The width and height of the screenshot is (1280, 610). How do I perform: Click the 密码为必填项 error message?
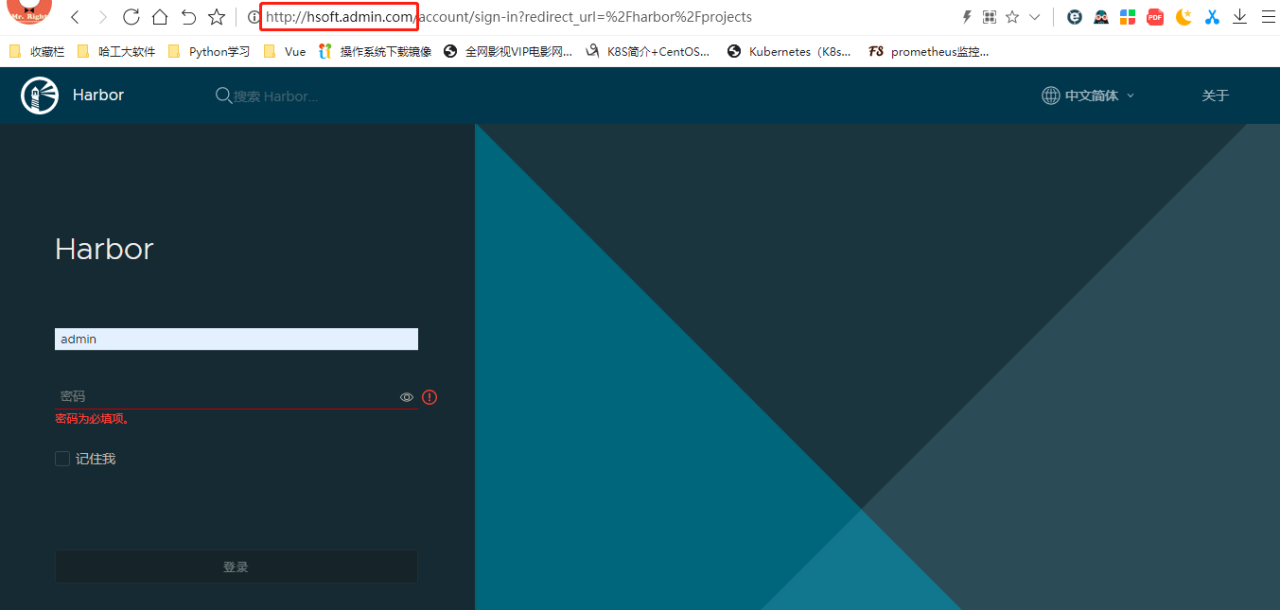[92, 419]
